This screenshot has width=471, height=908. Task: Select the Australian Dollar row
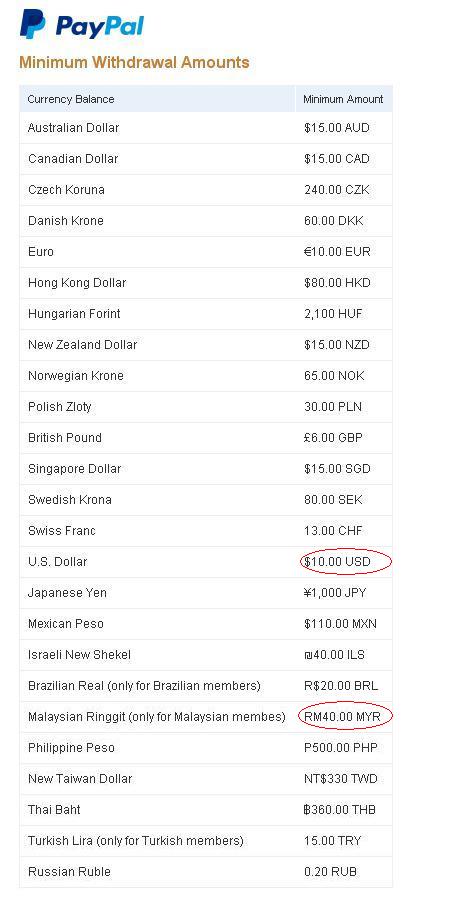click(x=206, y=128)
